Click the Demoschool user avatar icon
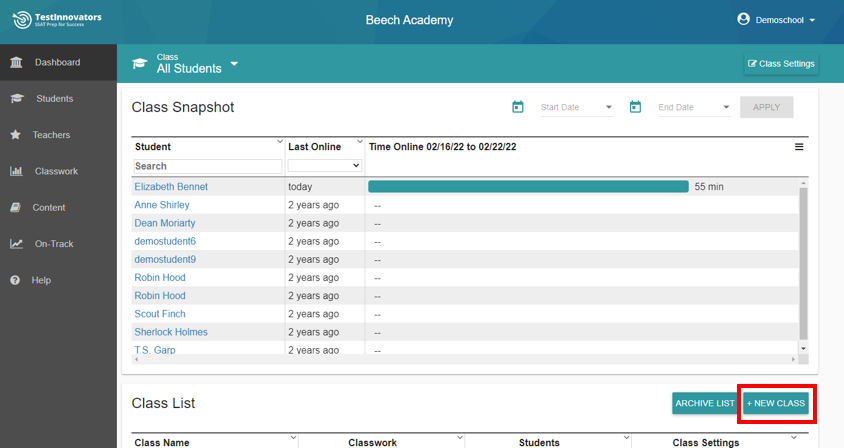 [743, 19]
